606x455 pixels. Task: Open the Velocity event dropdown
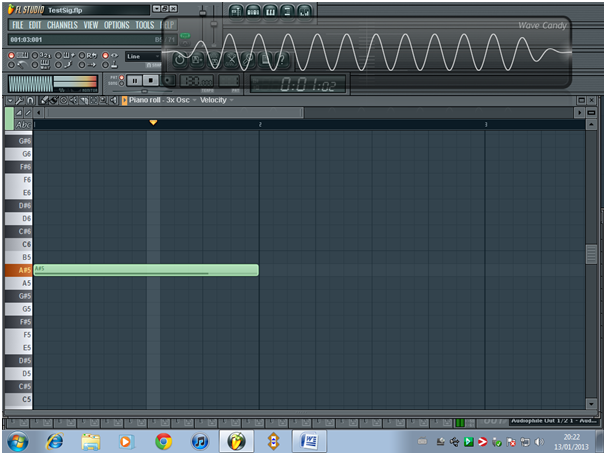[x=215, y=100]
